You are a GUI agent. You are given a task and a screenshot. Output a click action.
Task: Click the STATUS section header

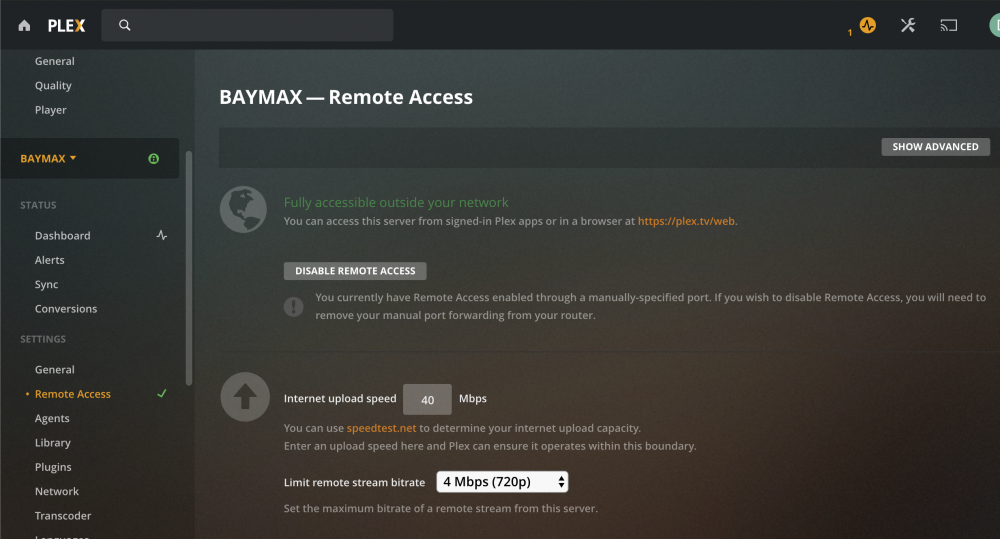point(38,205)
